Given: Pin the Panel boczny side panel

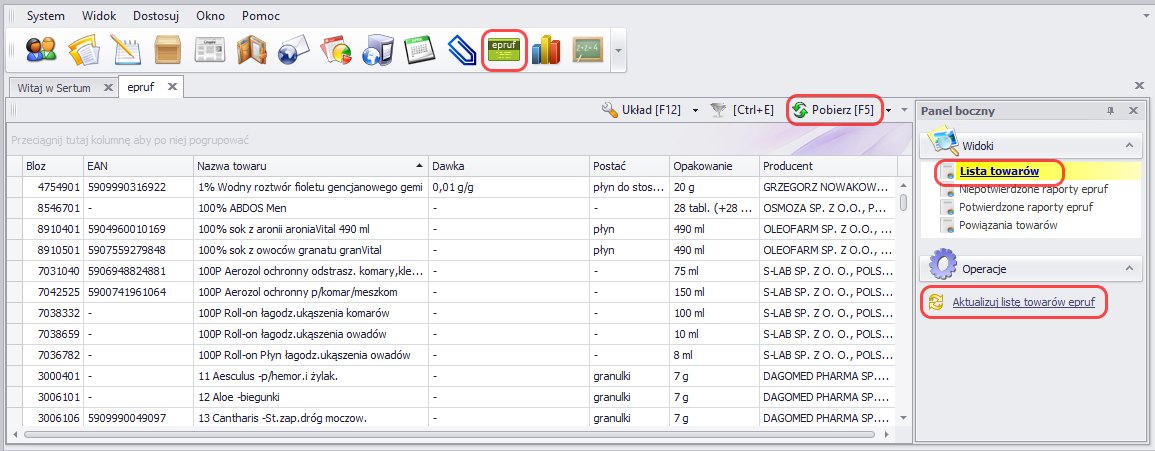Looking at the screenshot, I should point(1110,111).
